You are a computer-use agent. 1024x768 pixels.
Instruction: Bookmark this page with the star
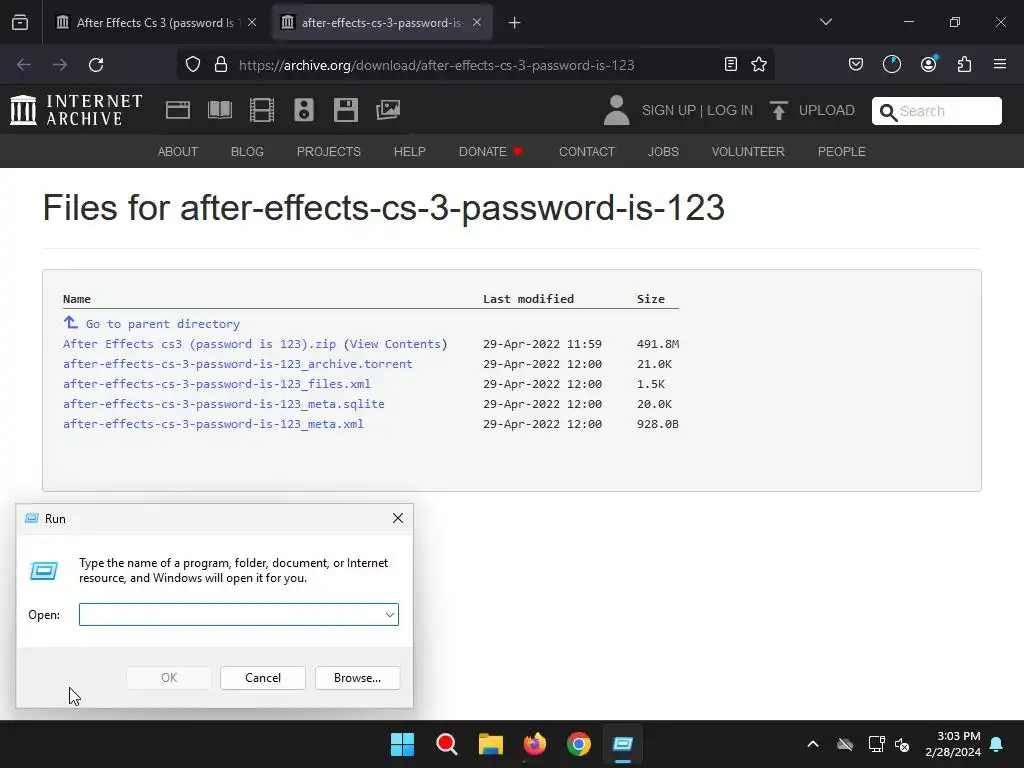point(759,64)
